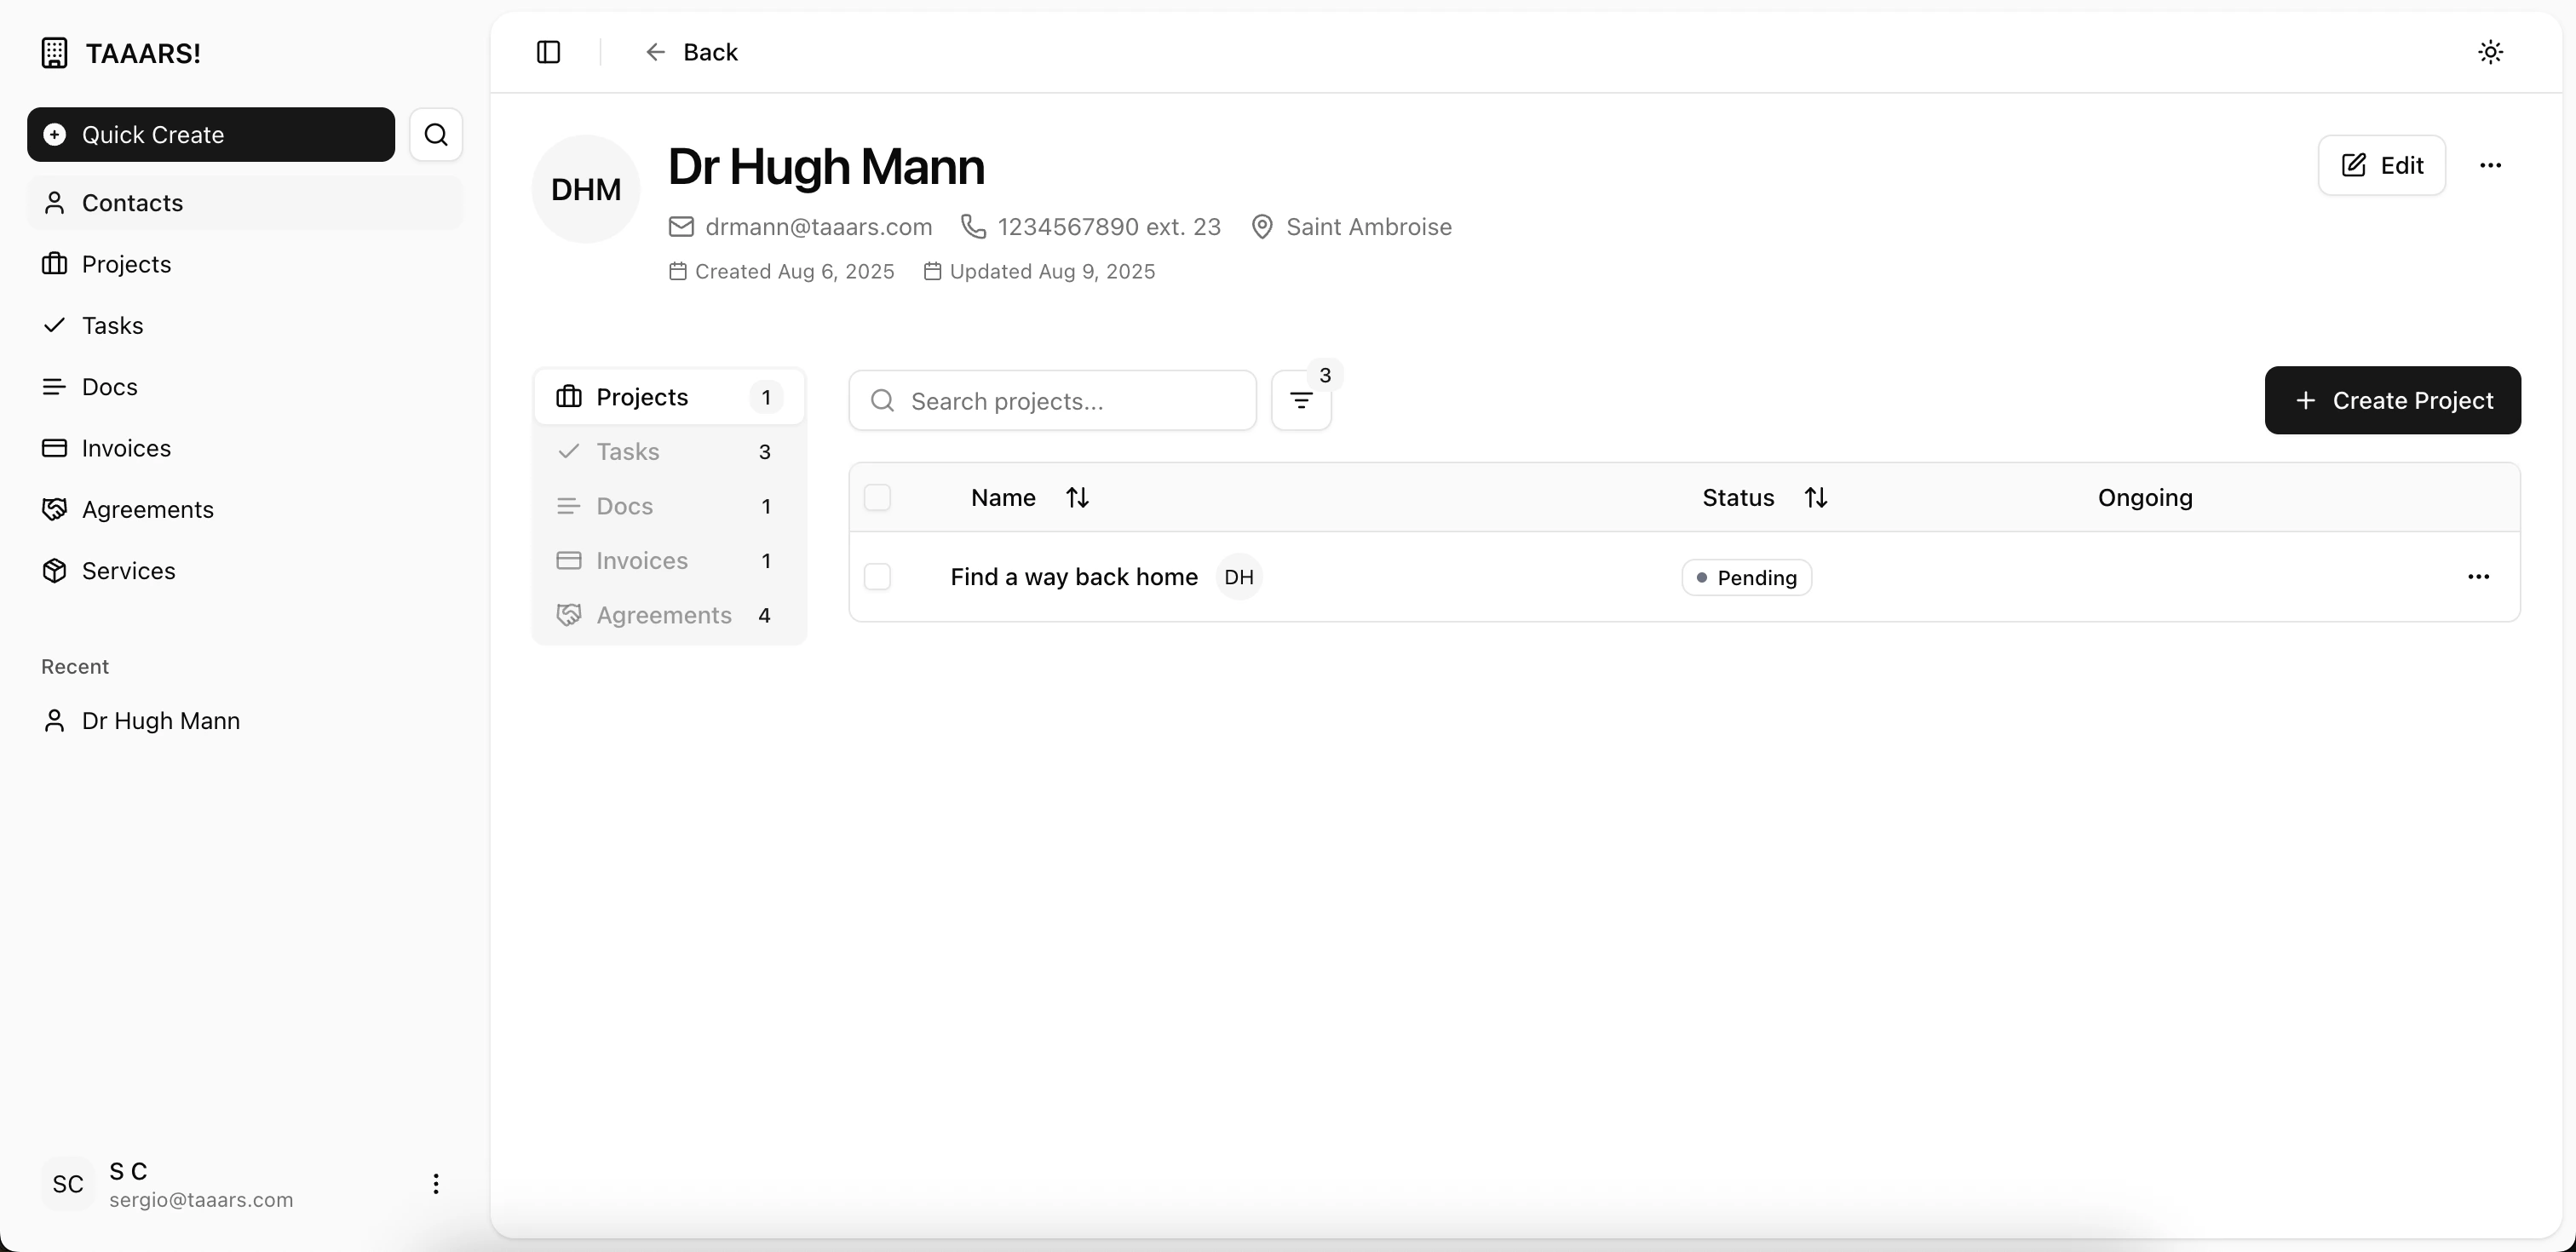Viewport: 2576px width, 1252px height.
Task: Click the Edit contact button
Action: [2381, 166]
